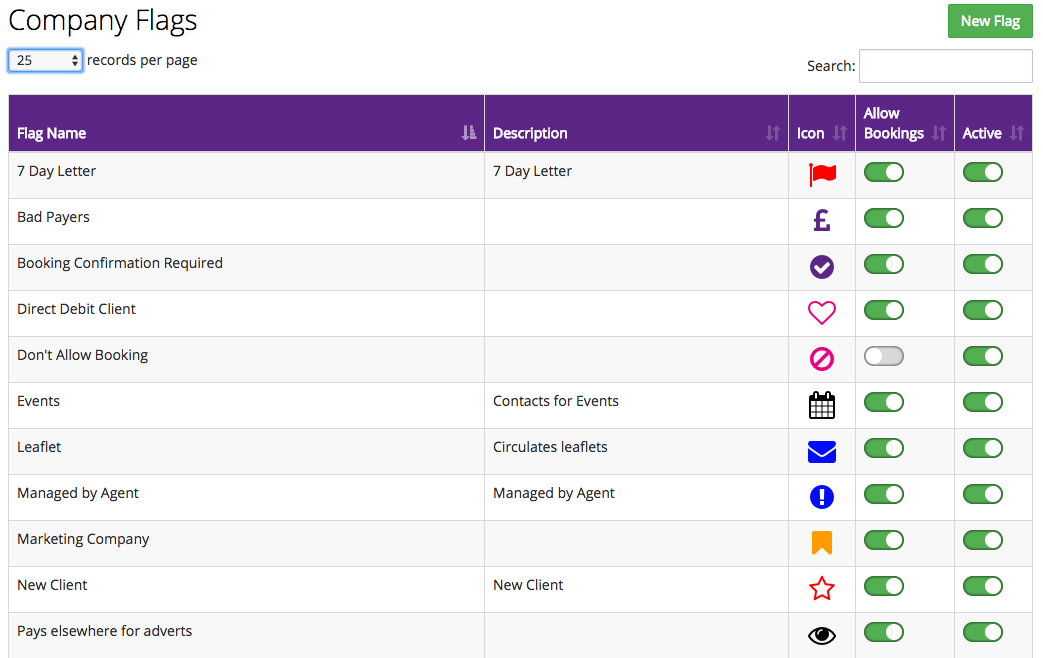Screen dimensions: 1043x658
Task: Click the bookmark icon for Marketing Company
Action: point(821,541)
